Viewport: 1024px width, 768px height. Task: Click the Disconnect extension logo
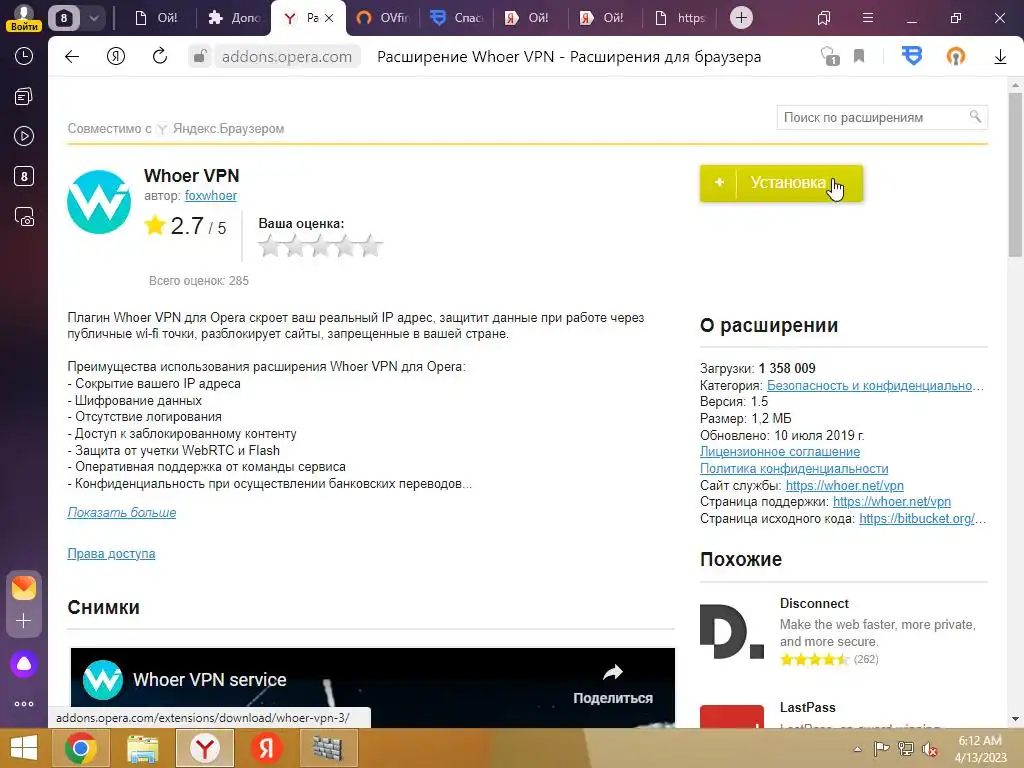(x=731, y=630)
